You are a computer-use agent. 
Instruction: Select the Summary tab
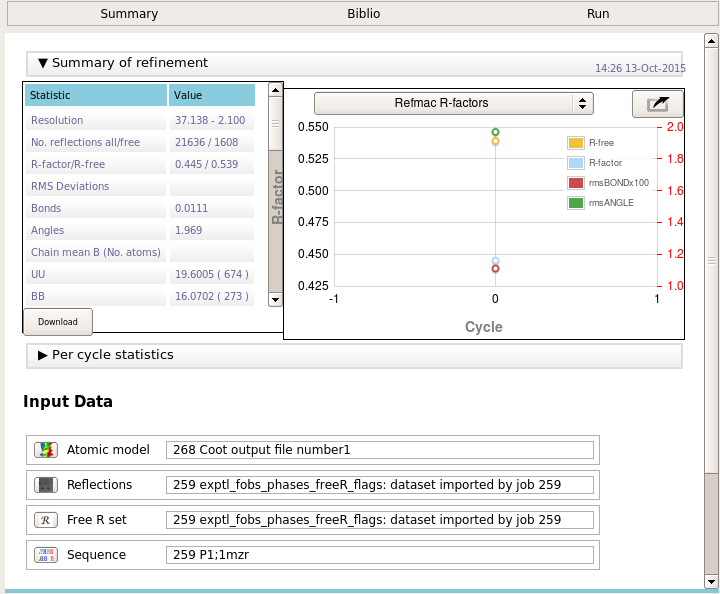pos(129,14)
